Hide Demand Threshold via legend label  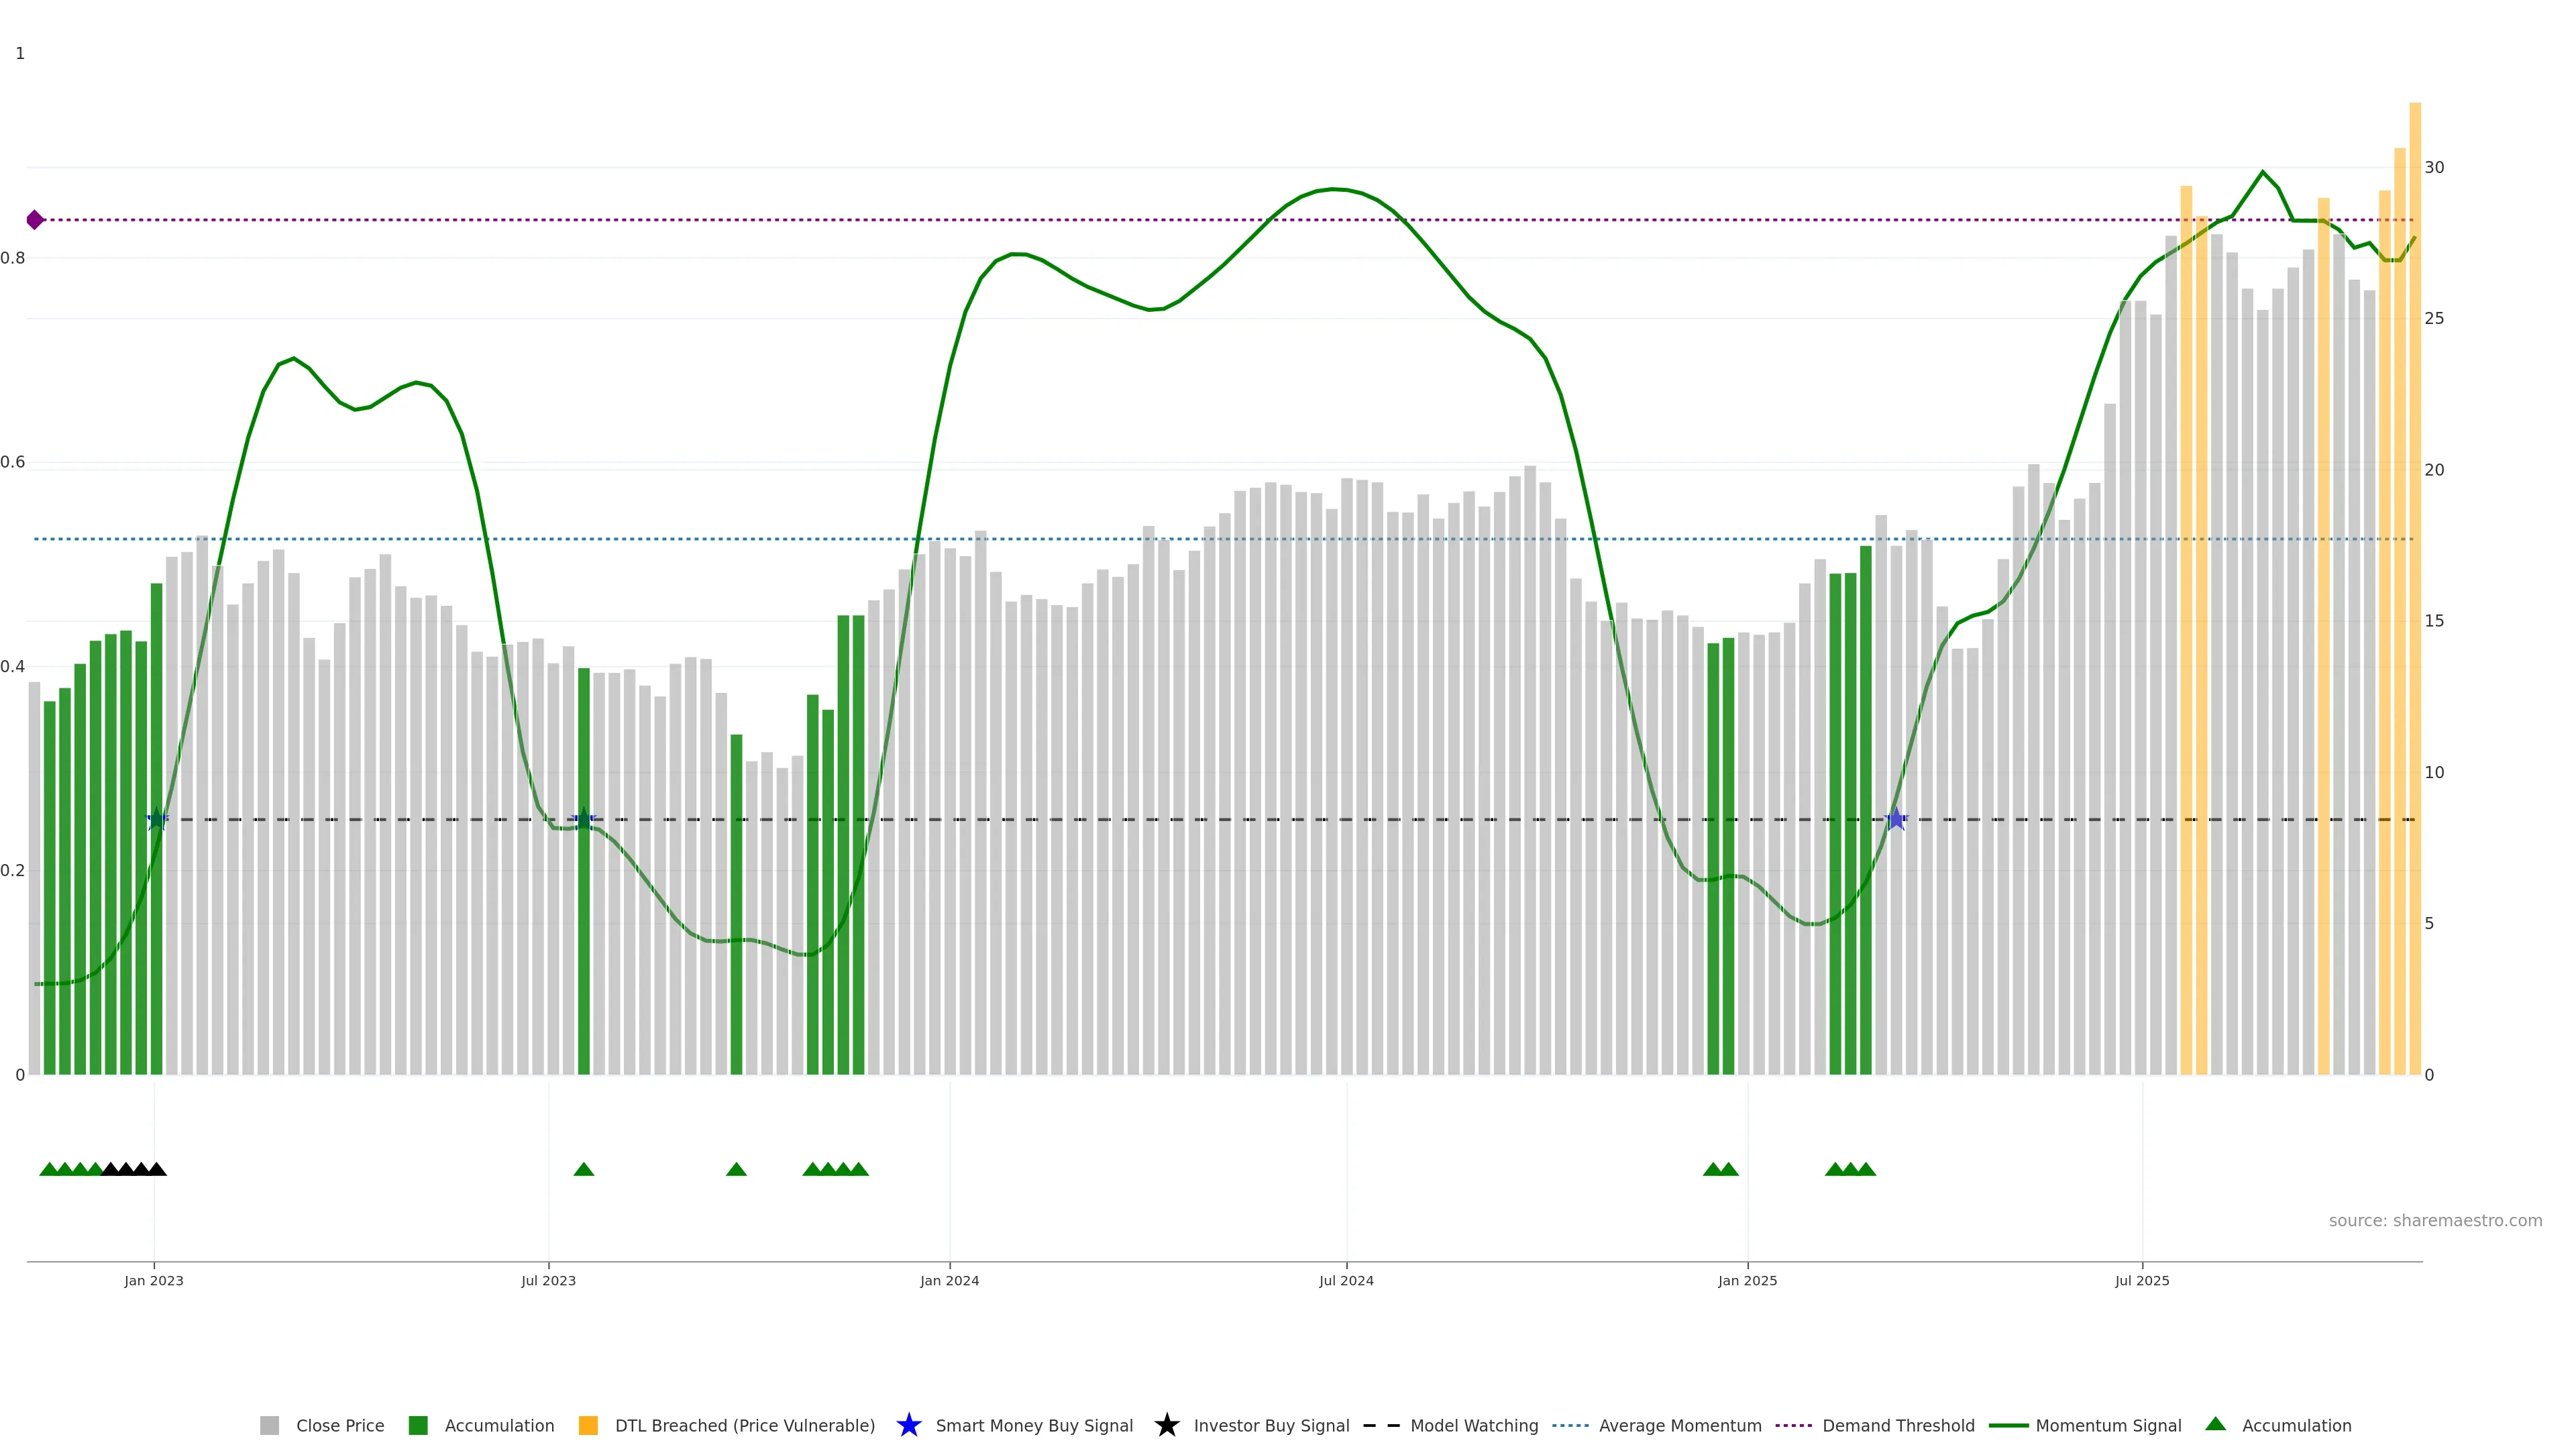coord(1897,1426)
